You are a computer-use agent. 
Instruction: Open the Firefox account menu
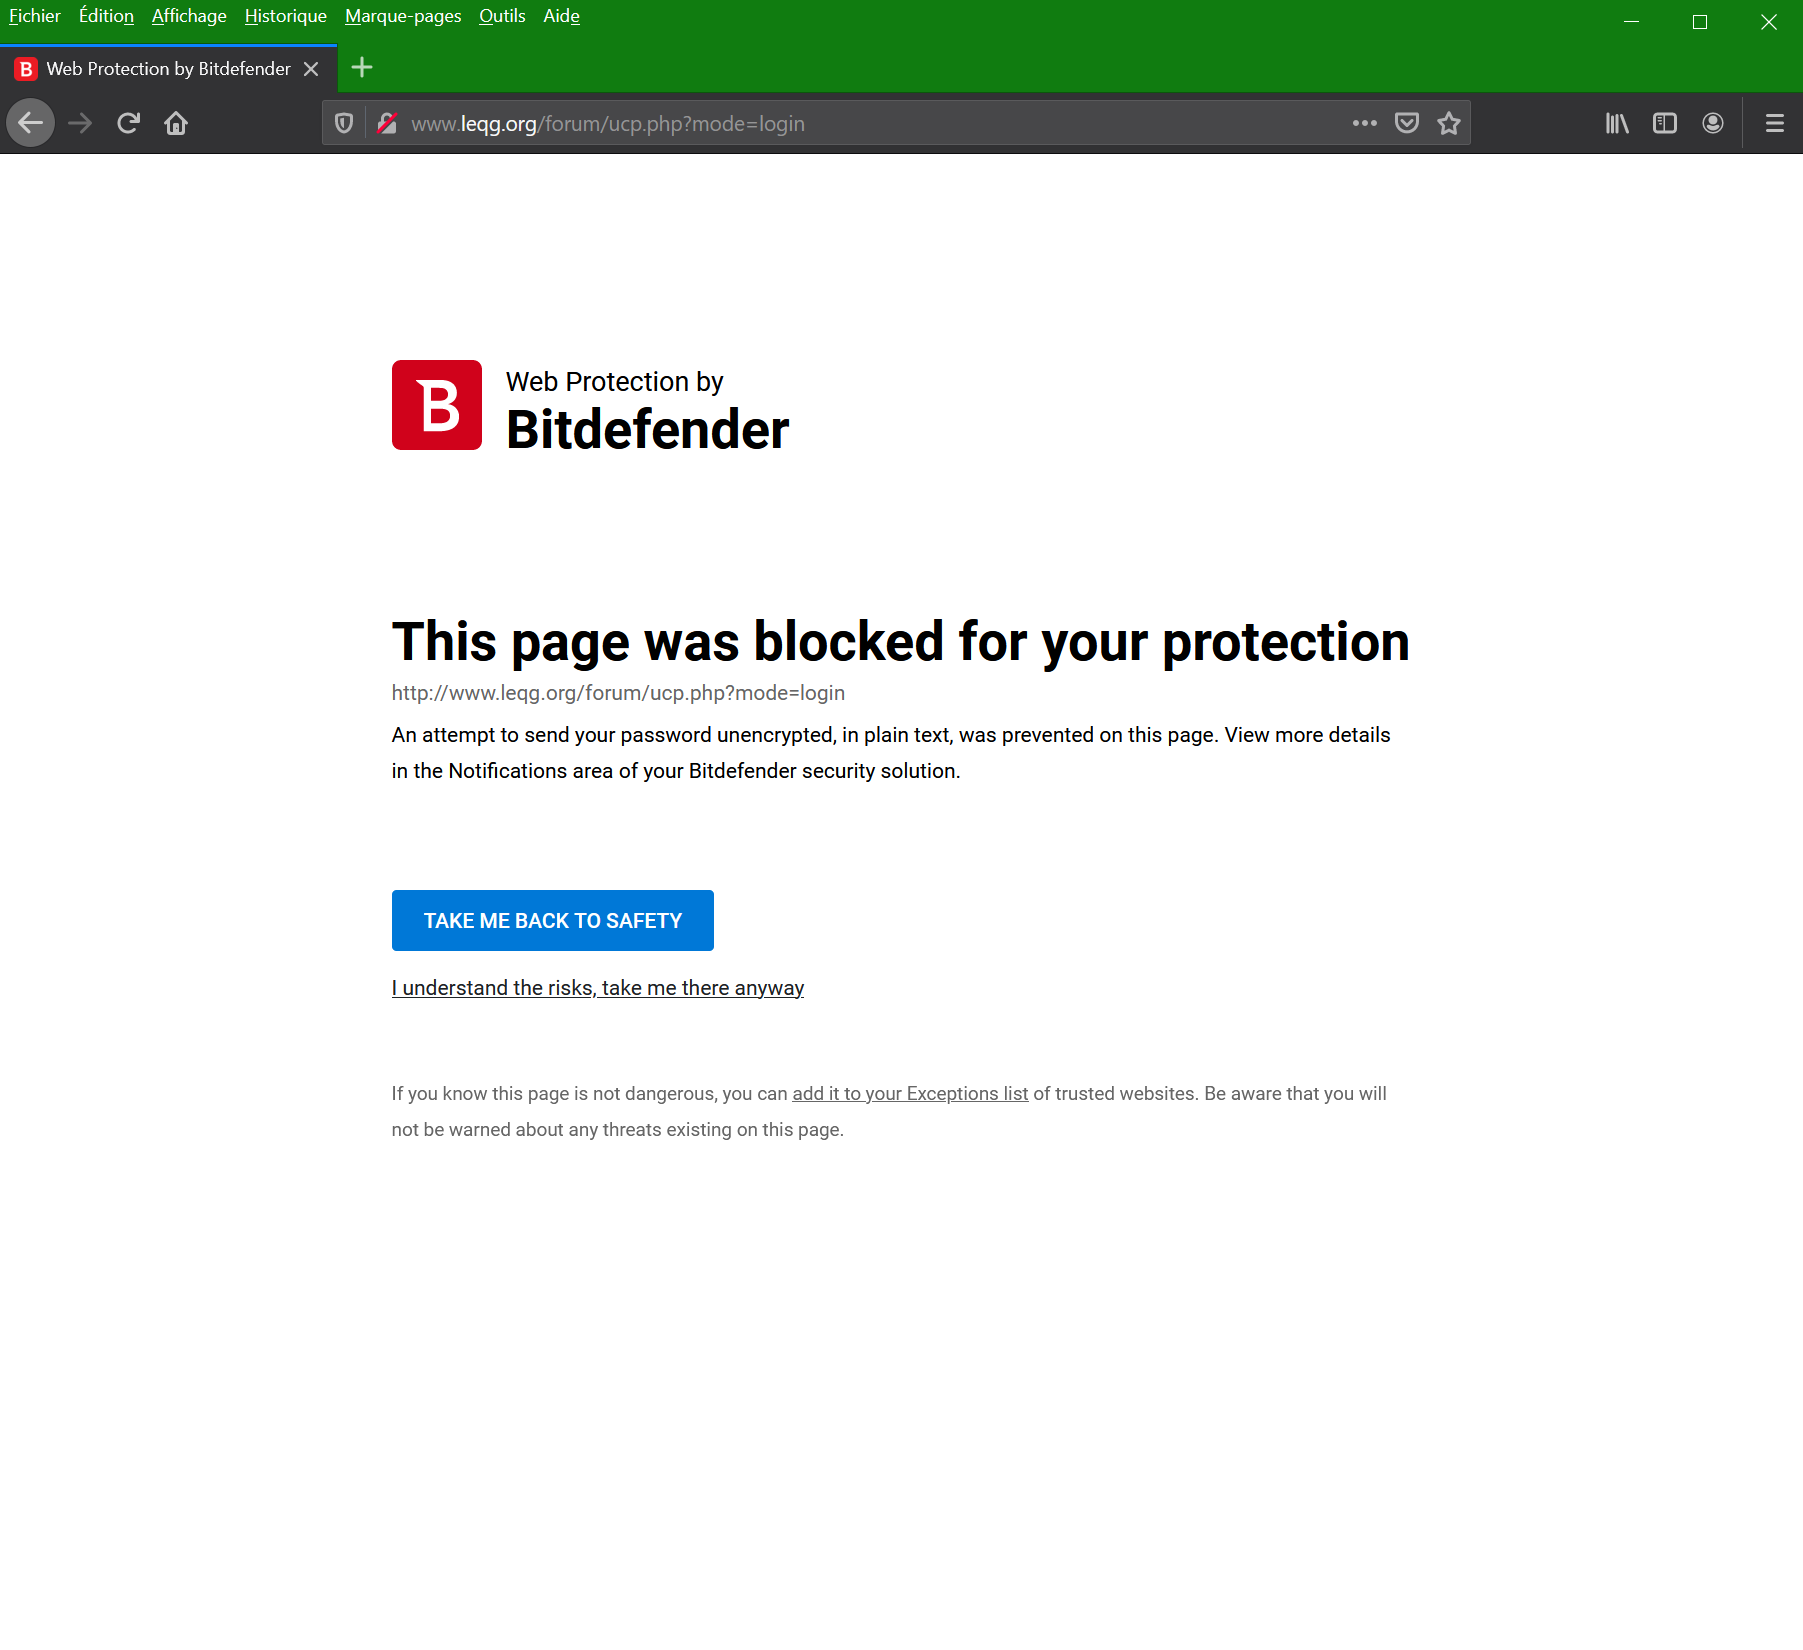click(x=1713, y=124)
